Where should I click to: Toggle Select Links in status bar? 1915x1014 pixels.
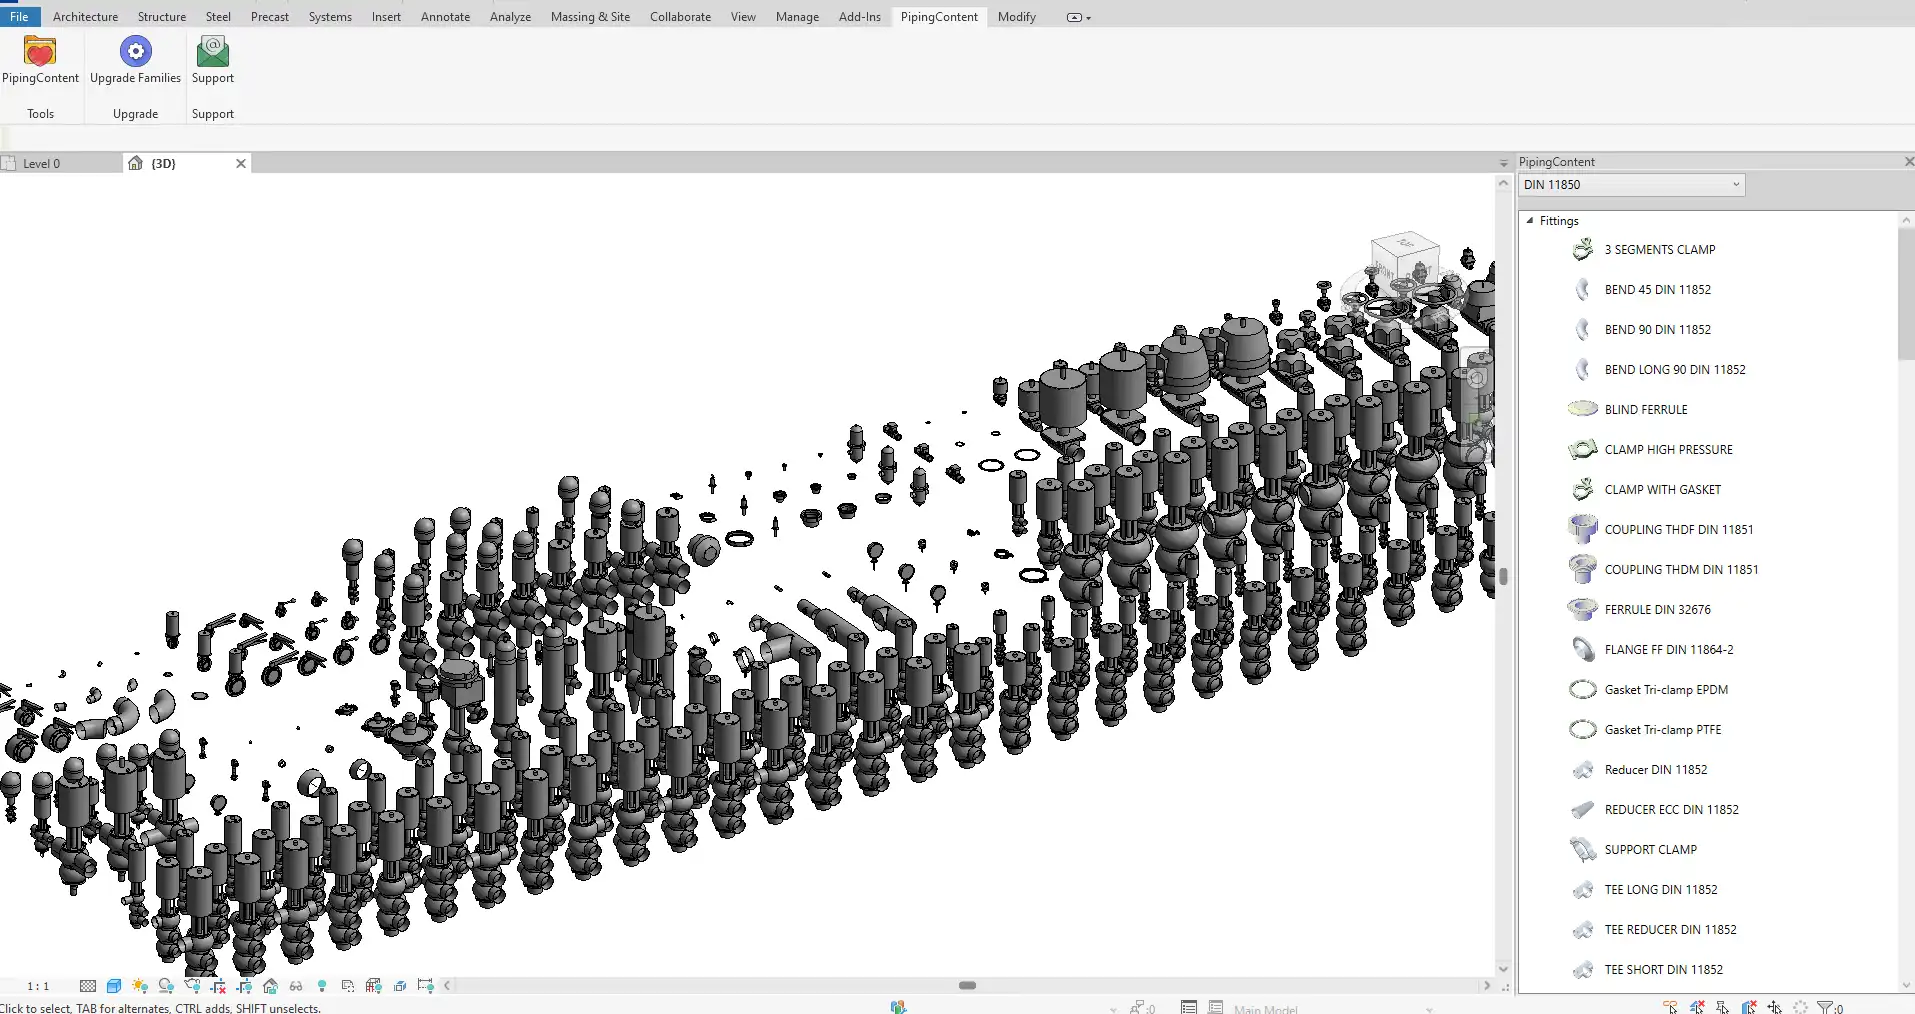1671,1007
